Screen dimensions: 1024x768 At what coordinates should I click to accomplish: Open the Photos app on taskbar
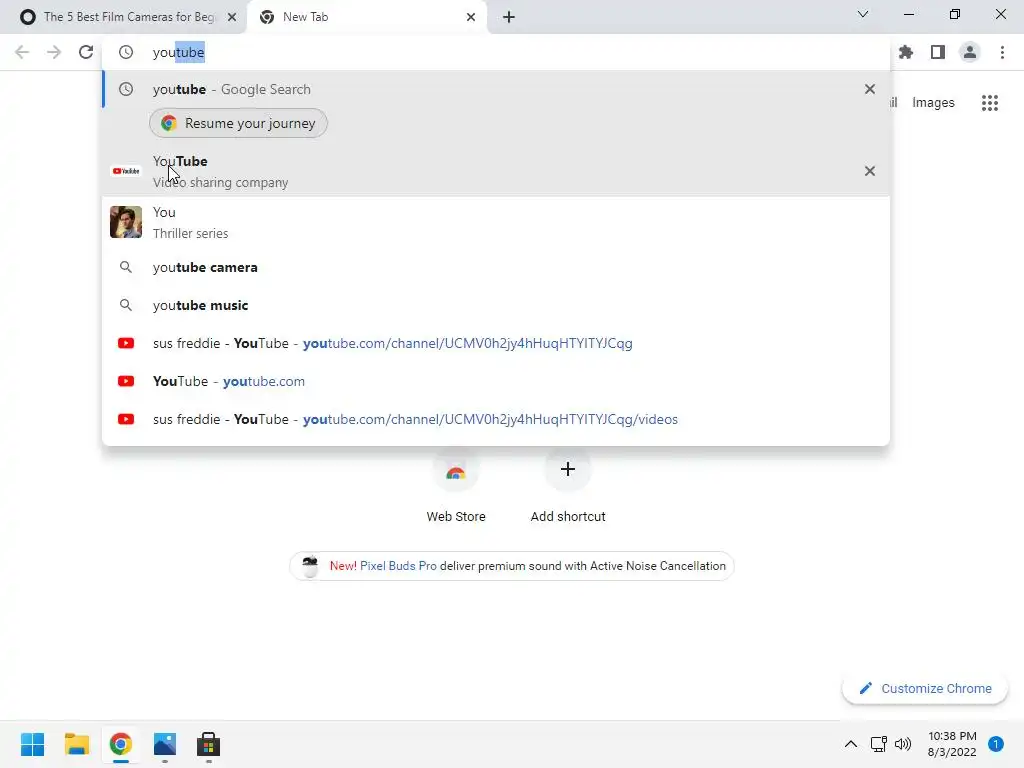tap(165, 744)
